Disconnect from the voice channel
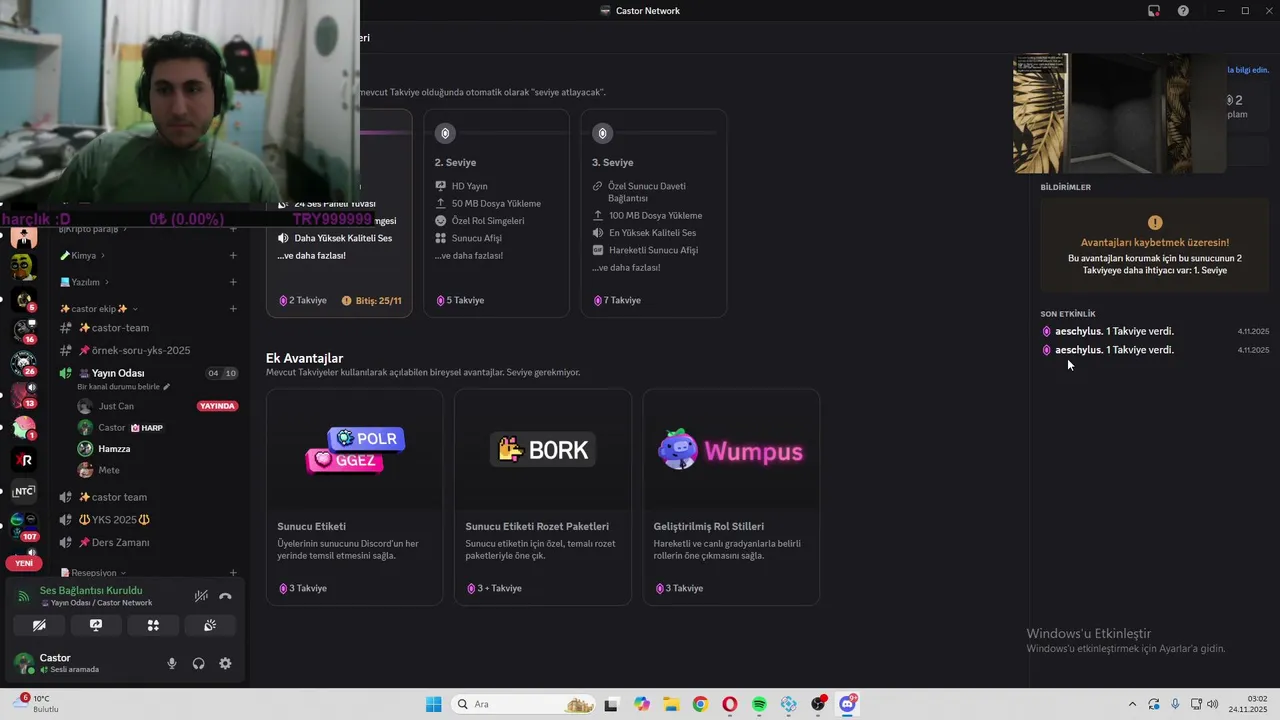 pyautogui.click(x=225, y=596)
